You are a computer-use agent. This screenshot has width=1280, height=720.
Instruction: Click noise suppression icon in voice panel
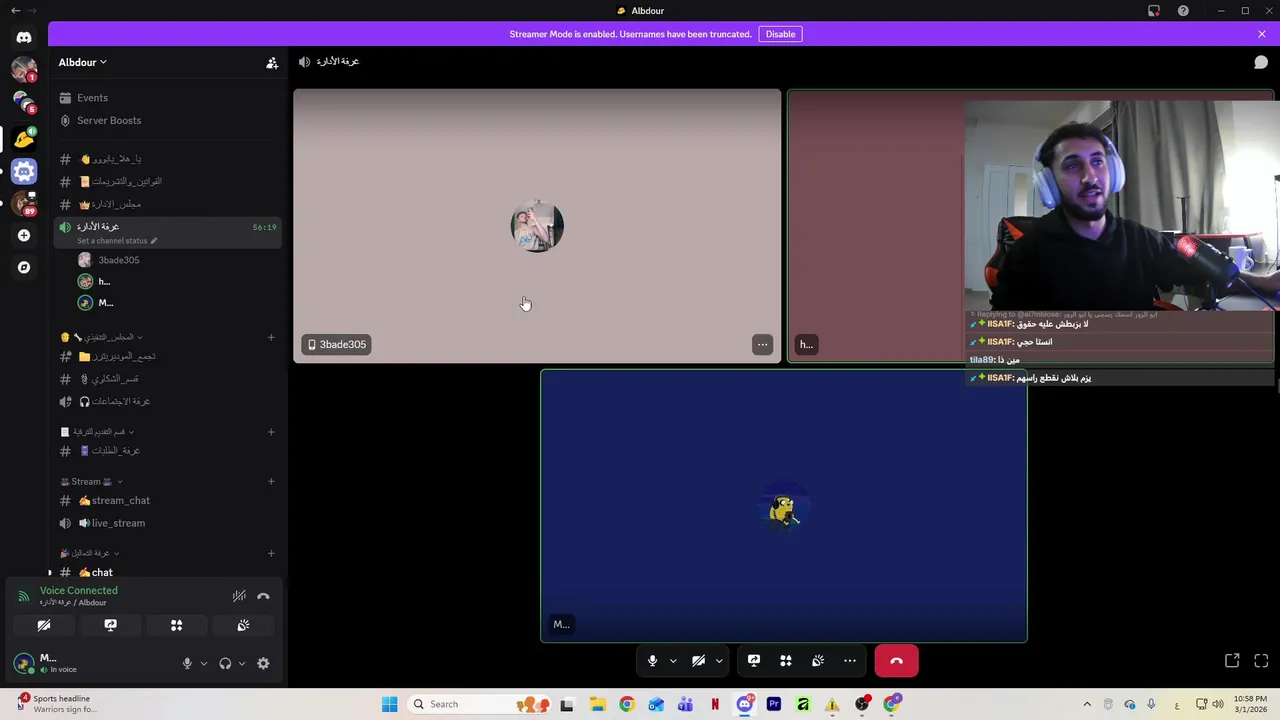(239, 596)
